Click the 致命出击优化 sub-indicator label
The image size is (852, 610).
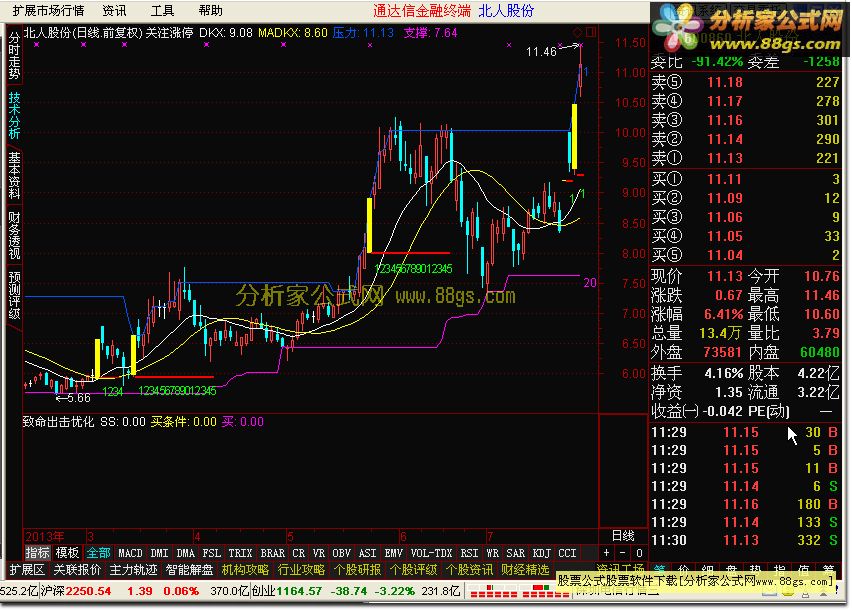(x=58, y=422)
